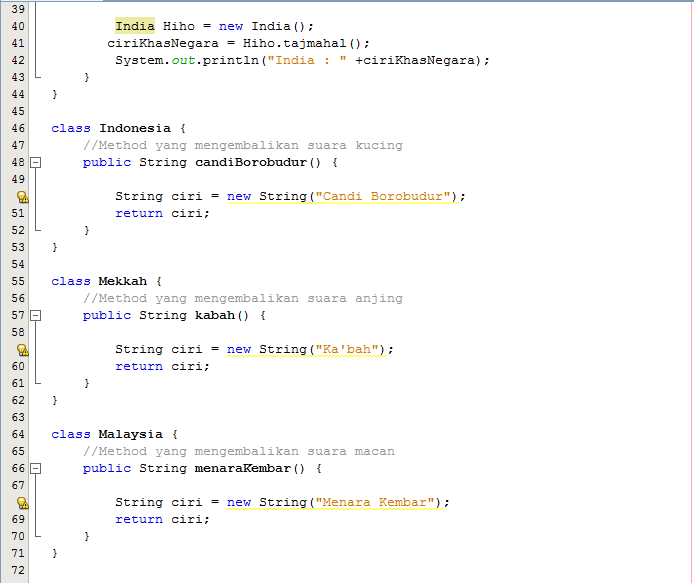Viewport: 694px width, 583px height.
Task: Click the comment mentioning suara anjing
Action: [x=243, y=298]
